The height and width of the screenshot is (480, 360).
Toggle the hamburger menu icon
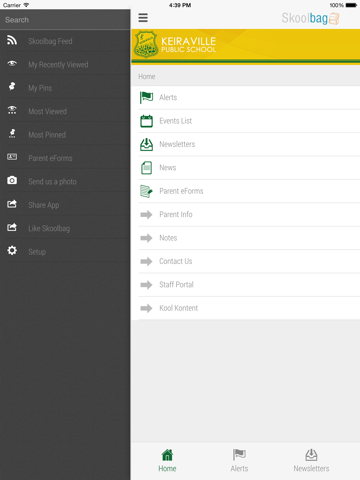(143, 18)
